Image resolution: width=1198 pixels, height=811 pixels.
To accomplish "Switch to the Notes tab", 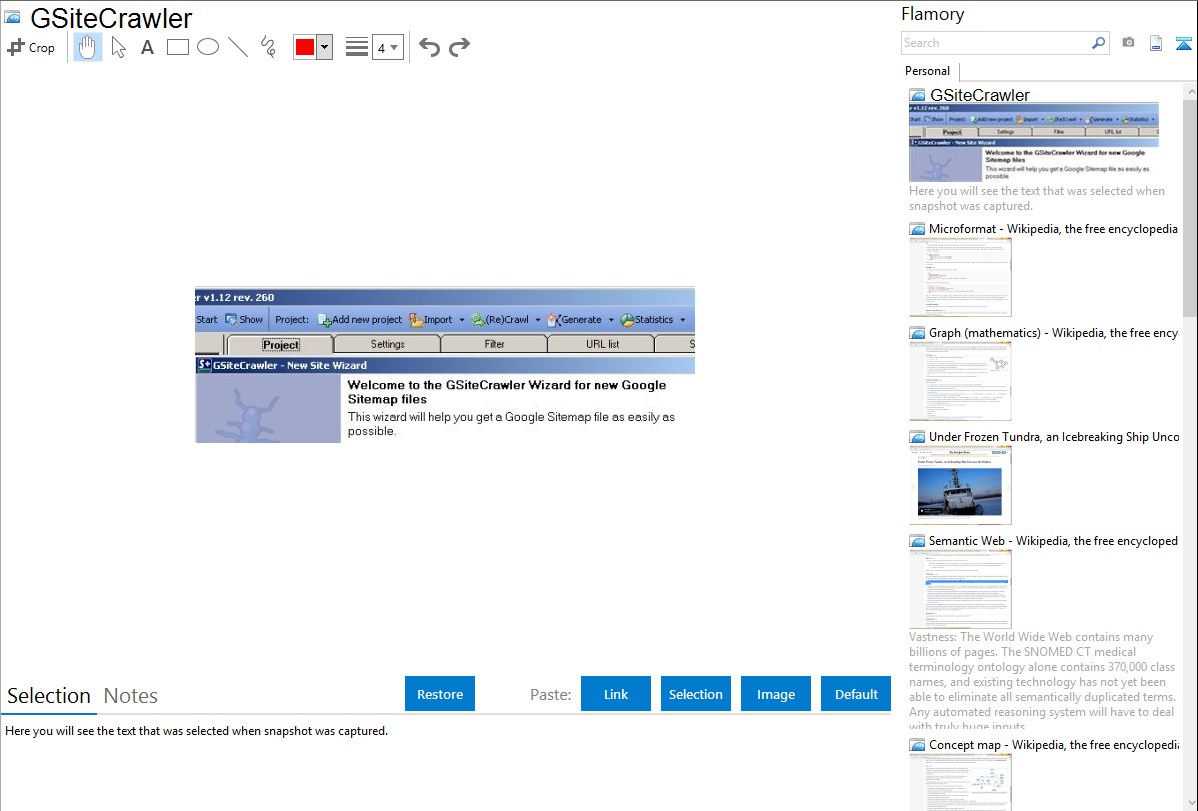I will (x=131, y=696).
